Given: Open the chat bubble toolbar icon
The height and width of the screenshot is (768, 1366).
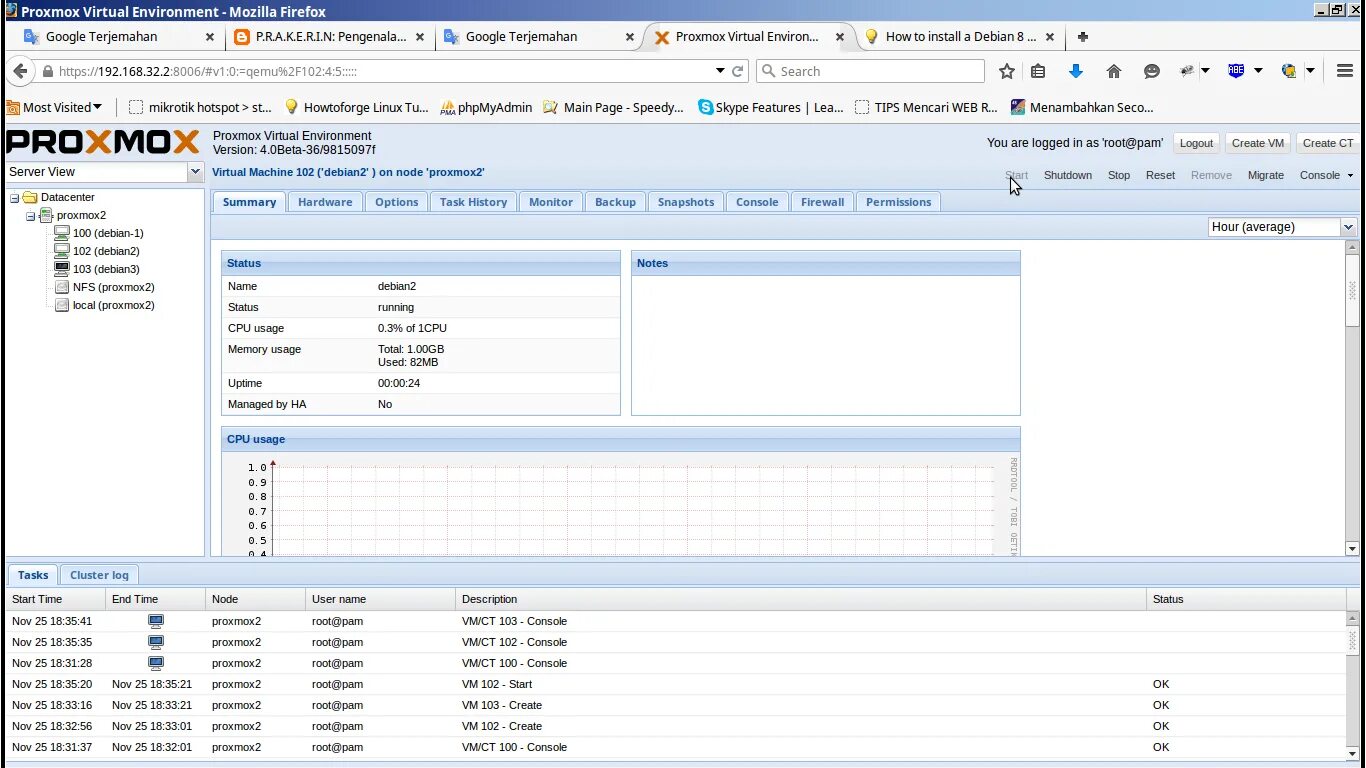Looking at the screenshot, I should pyautogui.click(x=1152, y=71).
